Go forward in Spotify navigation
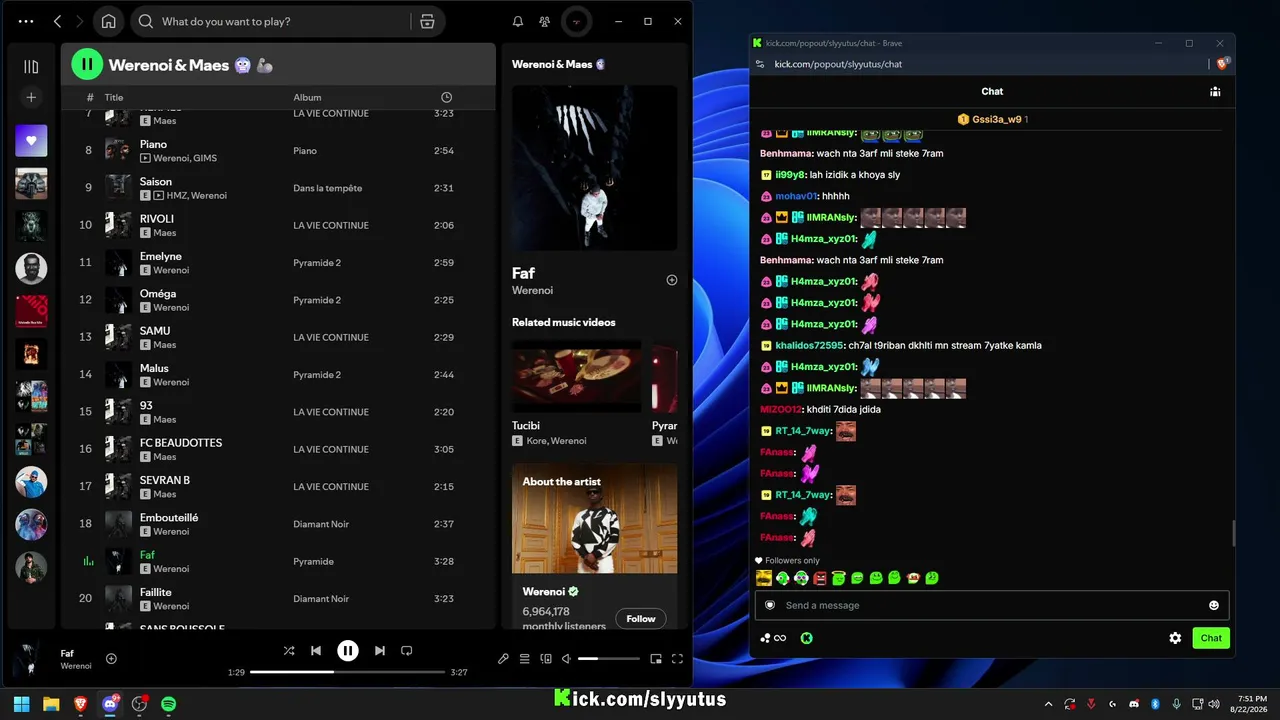 [x=80, y=21]
